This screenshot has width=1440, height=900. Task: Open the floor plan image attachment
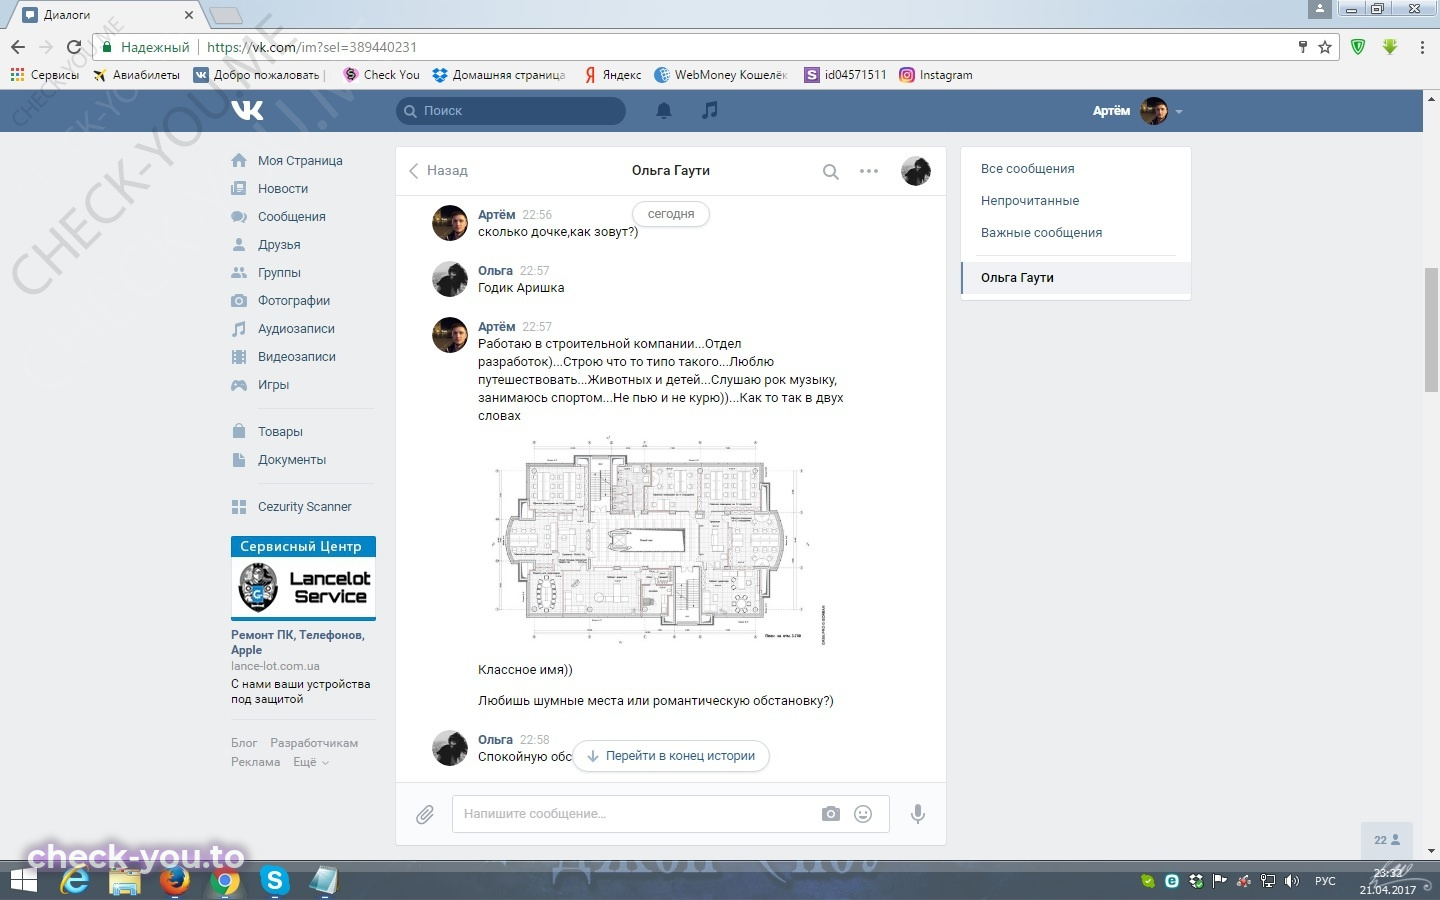coord(661,540)
